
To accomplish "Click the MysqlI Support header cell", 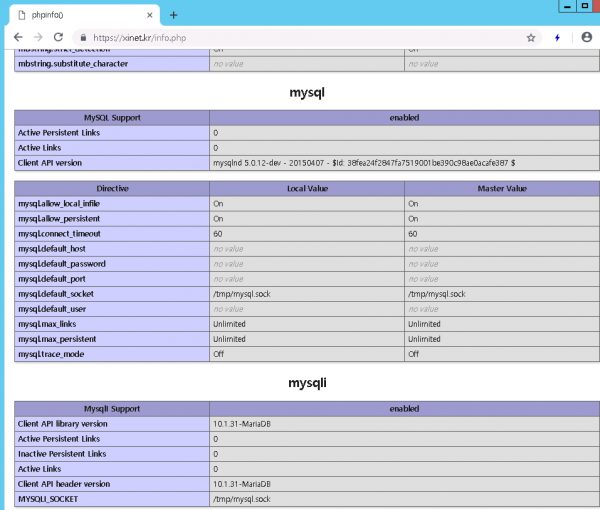I will click(x=112, y=409).
